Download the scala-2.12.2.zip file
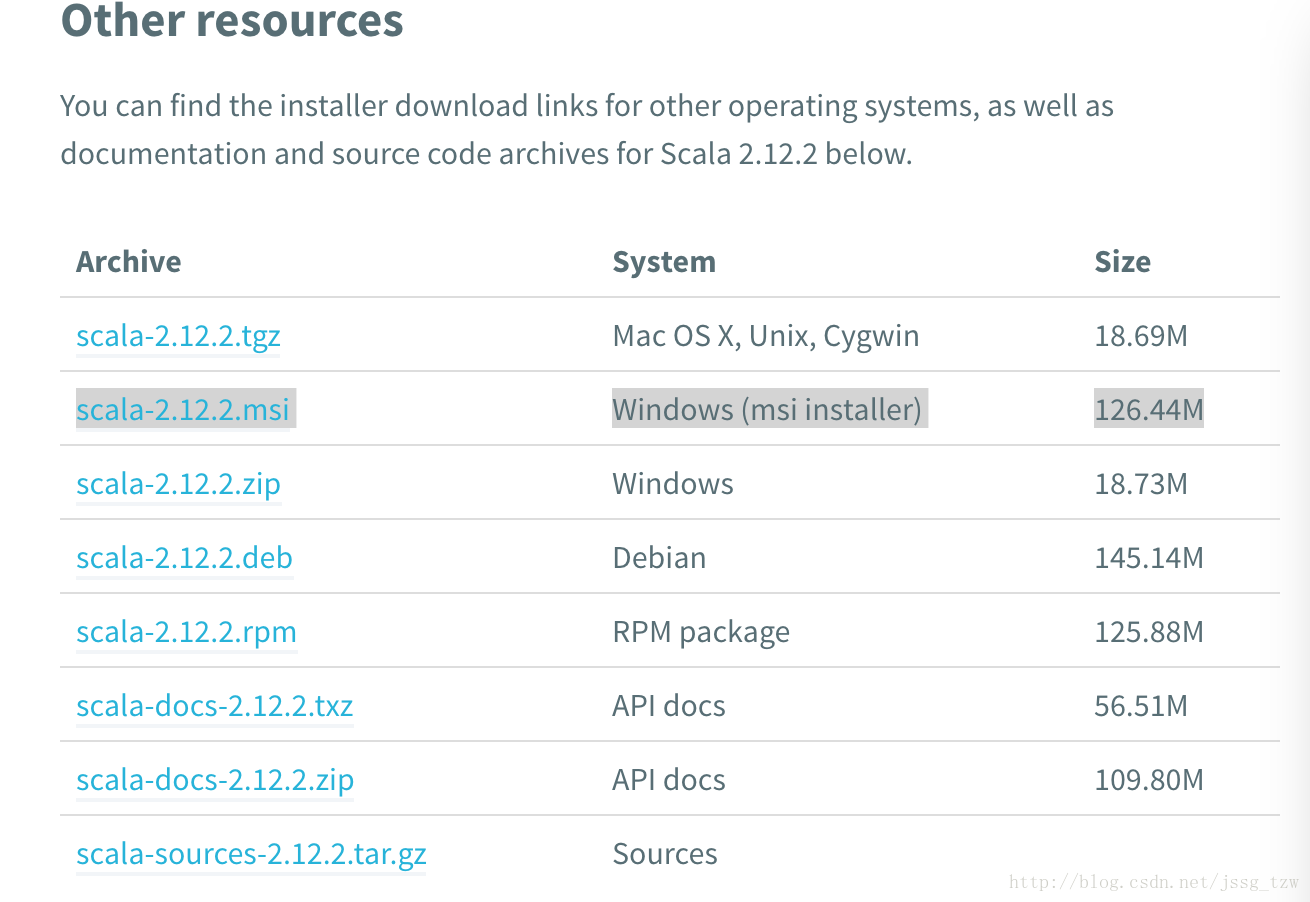 [x=179, y=484]
